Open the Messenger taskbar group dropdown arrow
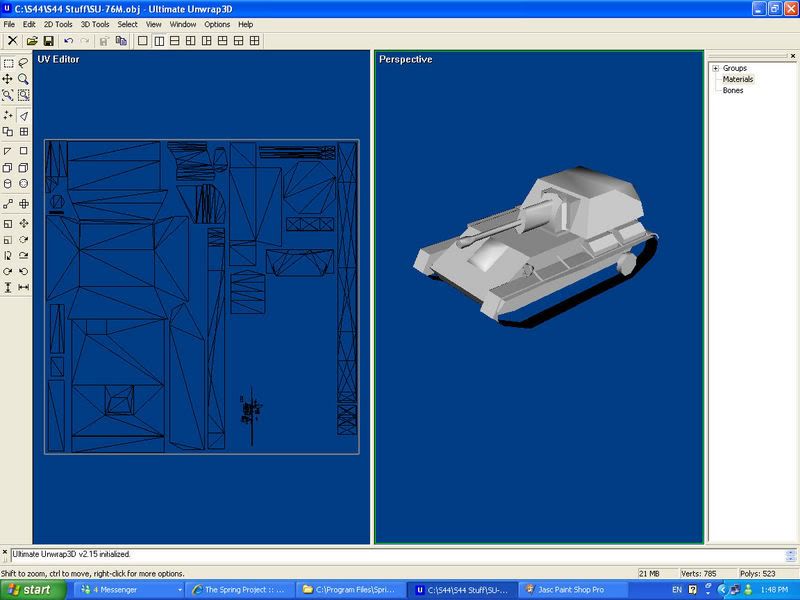This screenshot has width=800, height=600. click(180, 590)
